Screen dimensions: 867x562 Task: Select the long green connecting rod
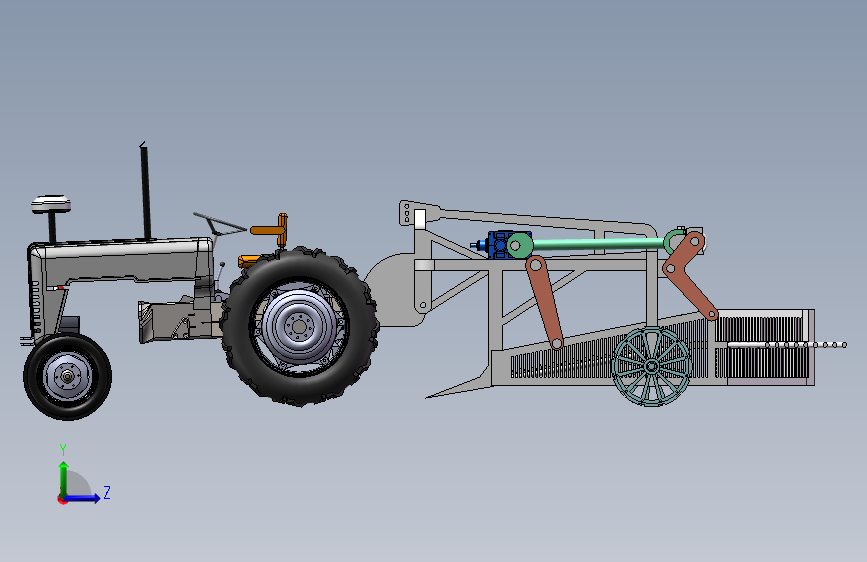pos(597,243)
